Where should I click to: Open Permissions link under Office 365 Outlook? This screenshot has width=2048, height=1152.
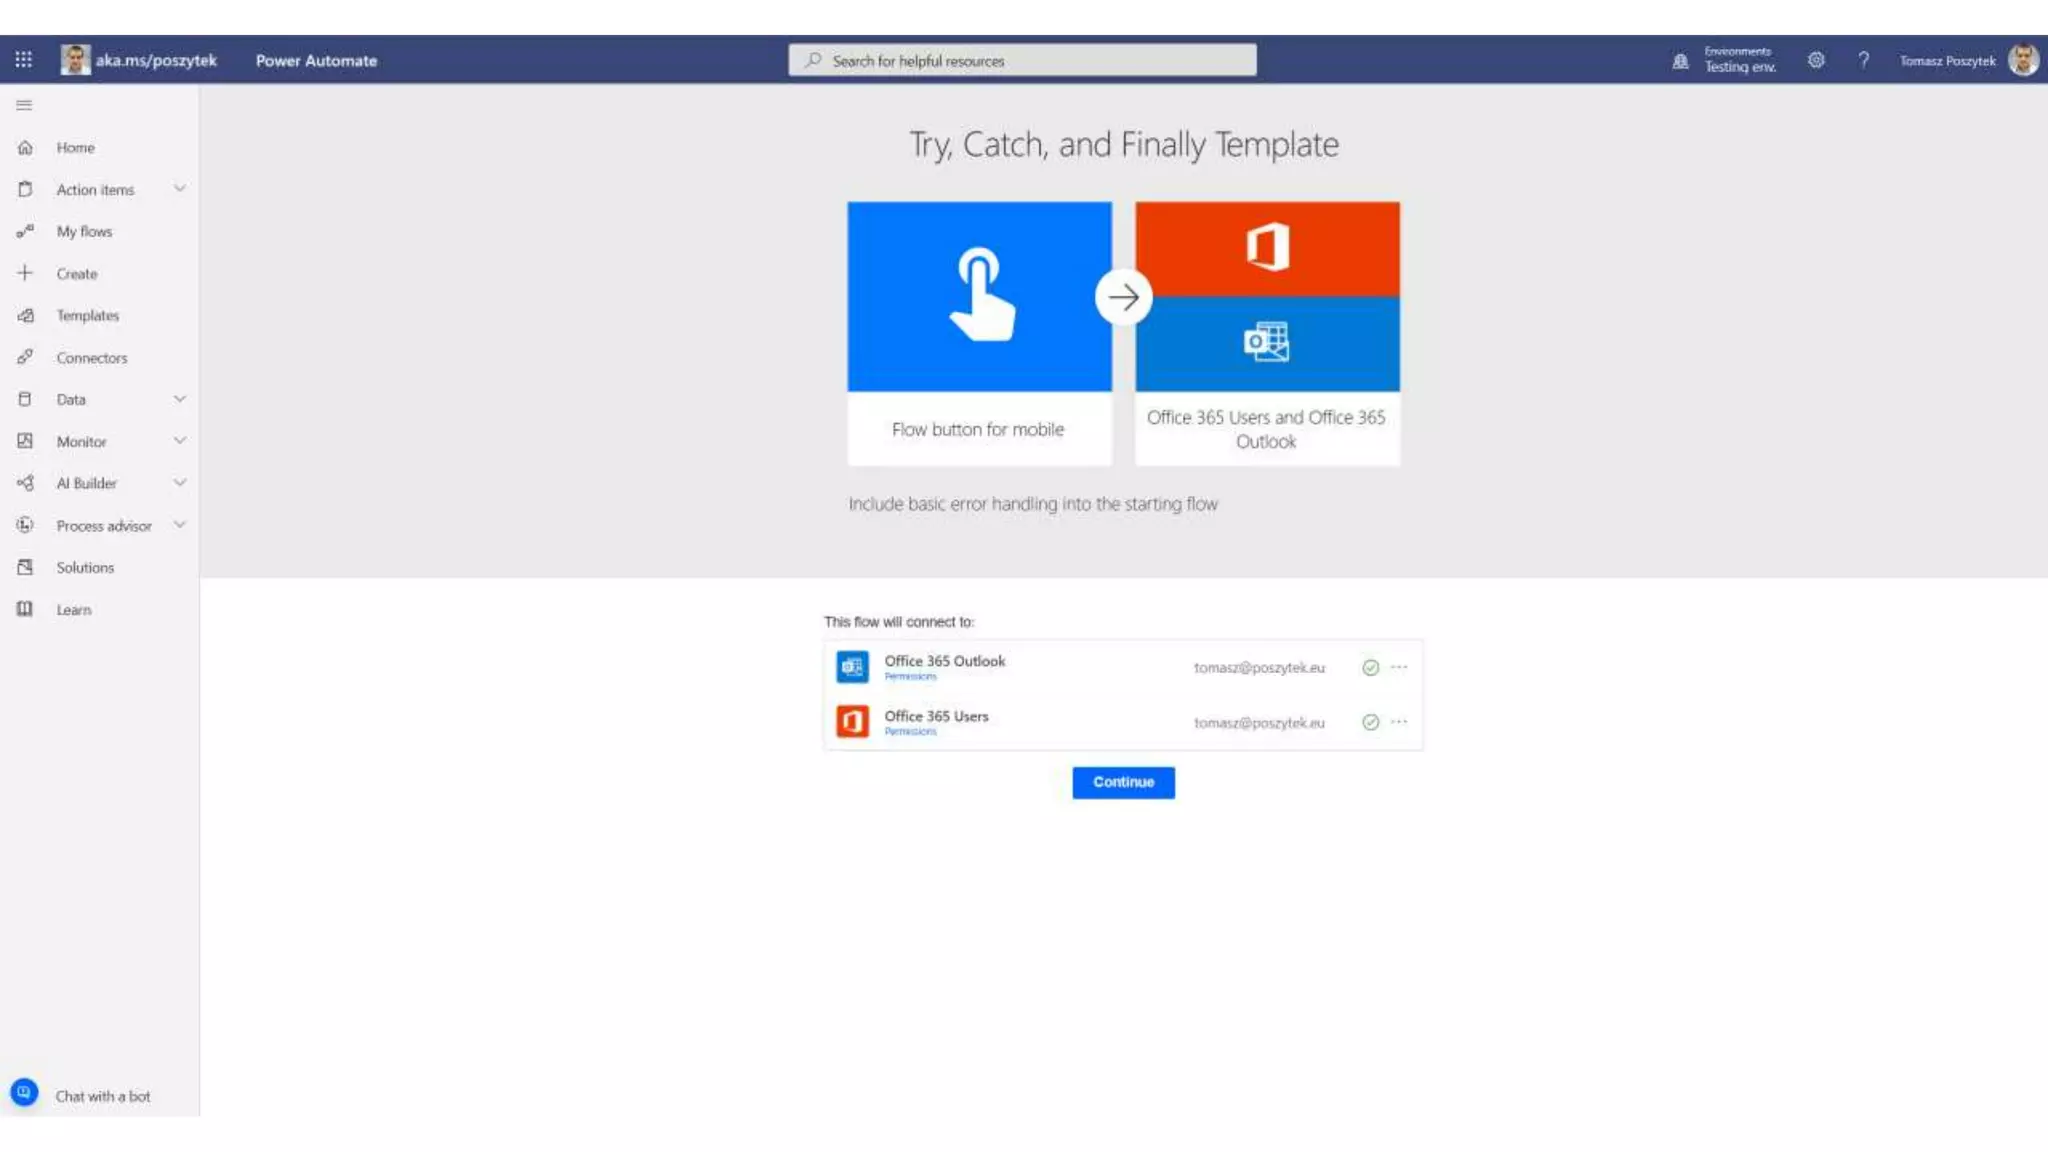(910, 677)
